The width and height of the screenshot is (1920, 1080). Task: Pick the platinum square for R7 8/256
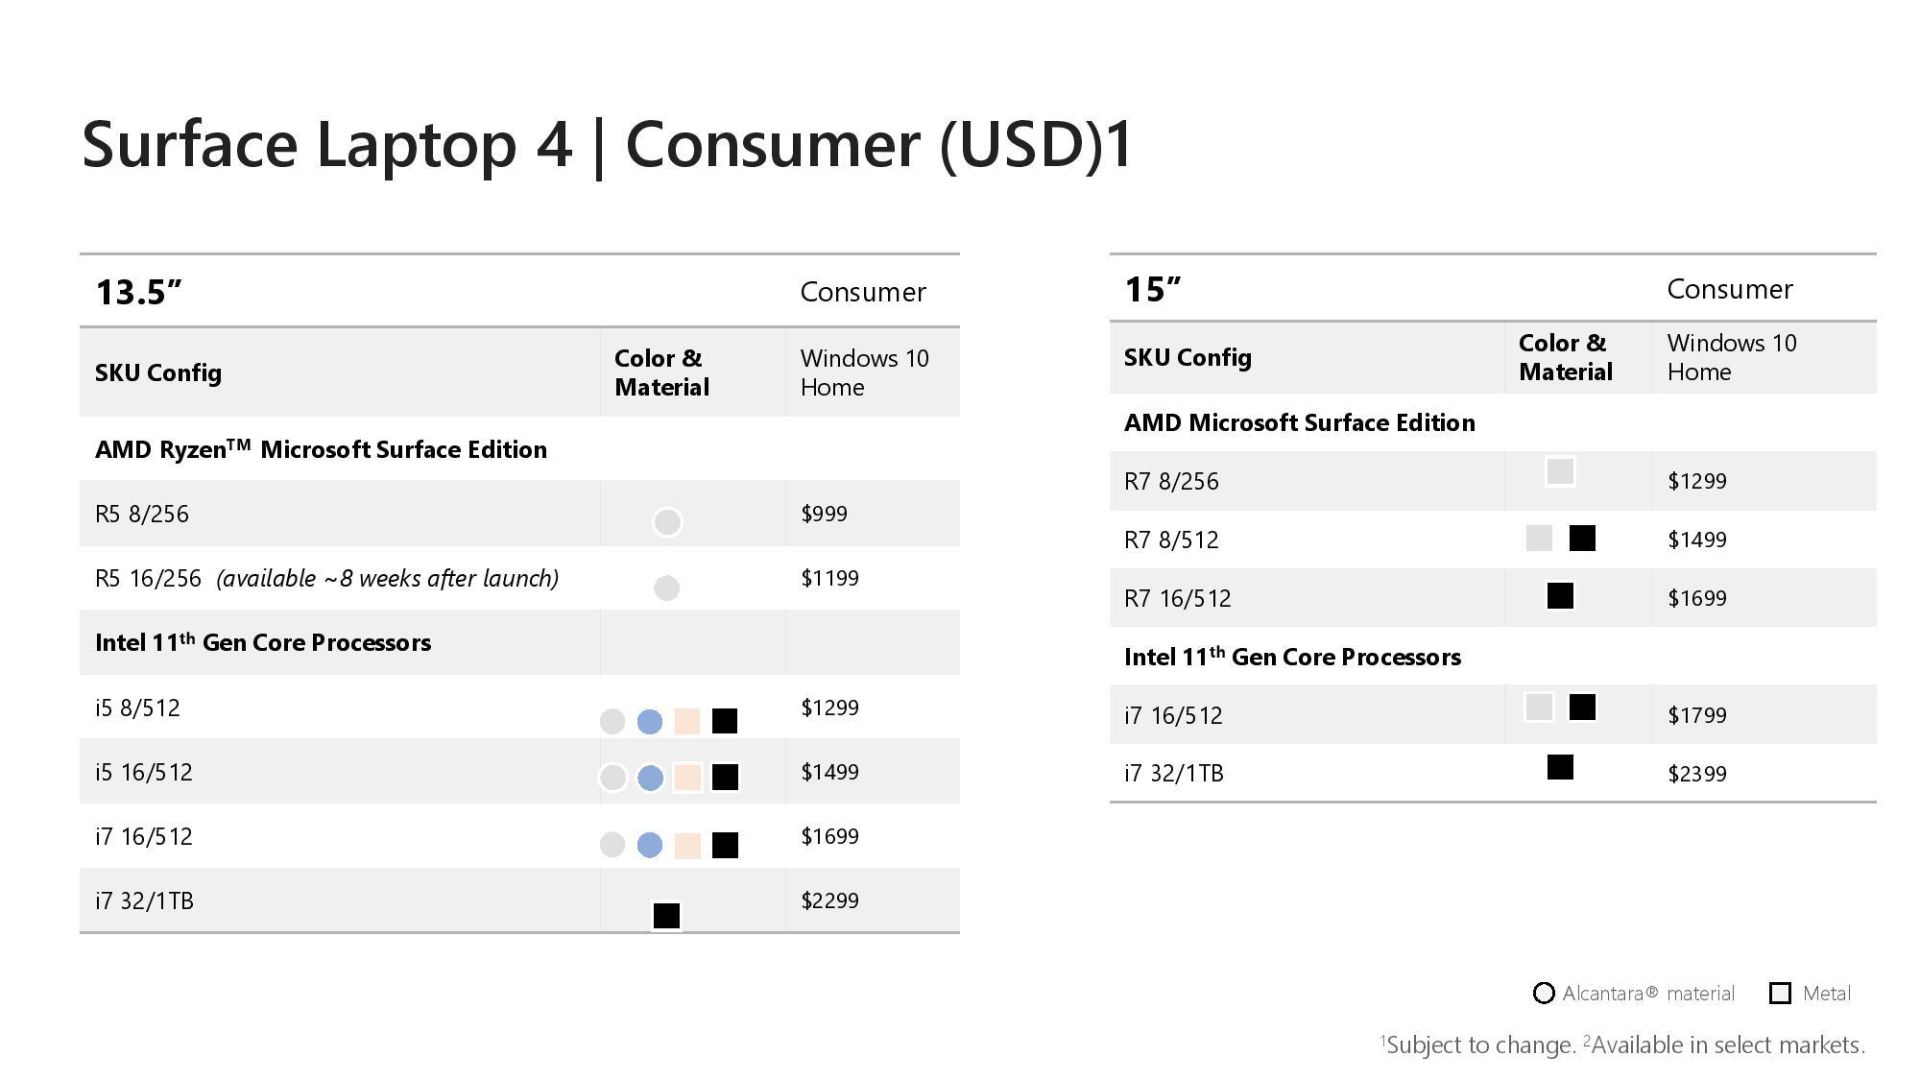coord(1560,471)
